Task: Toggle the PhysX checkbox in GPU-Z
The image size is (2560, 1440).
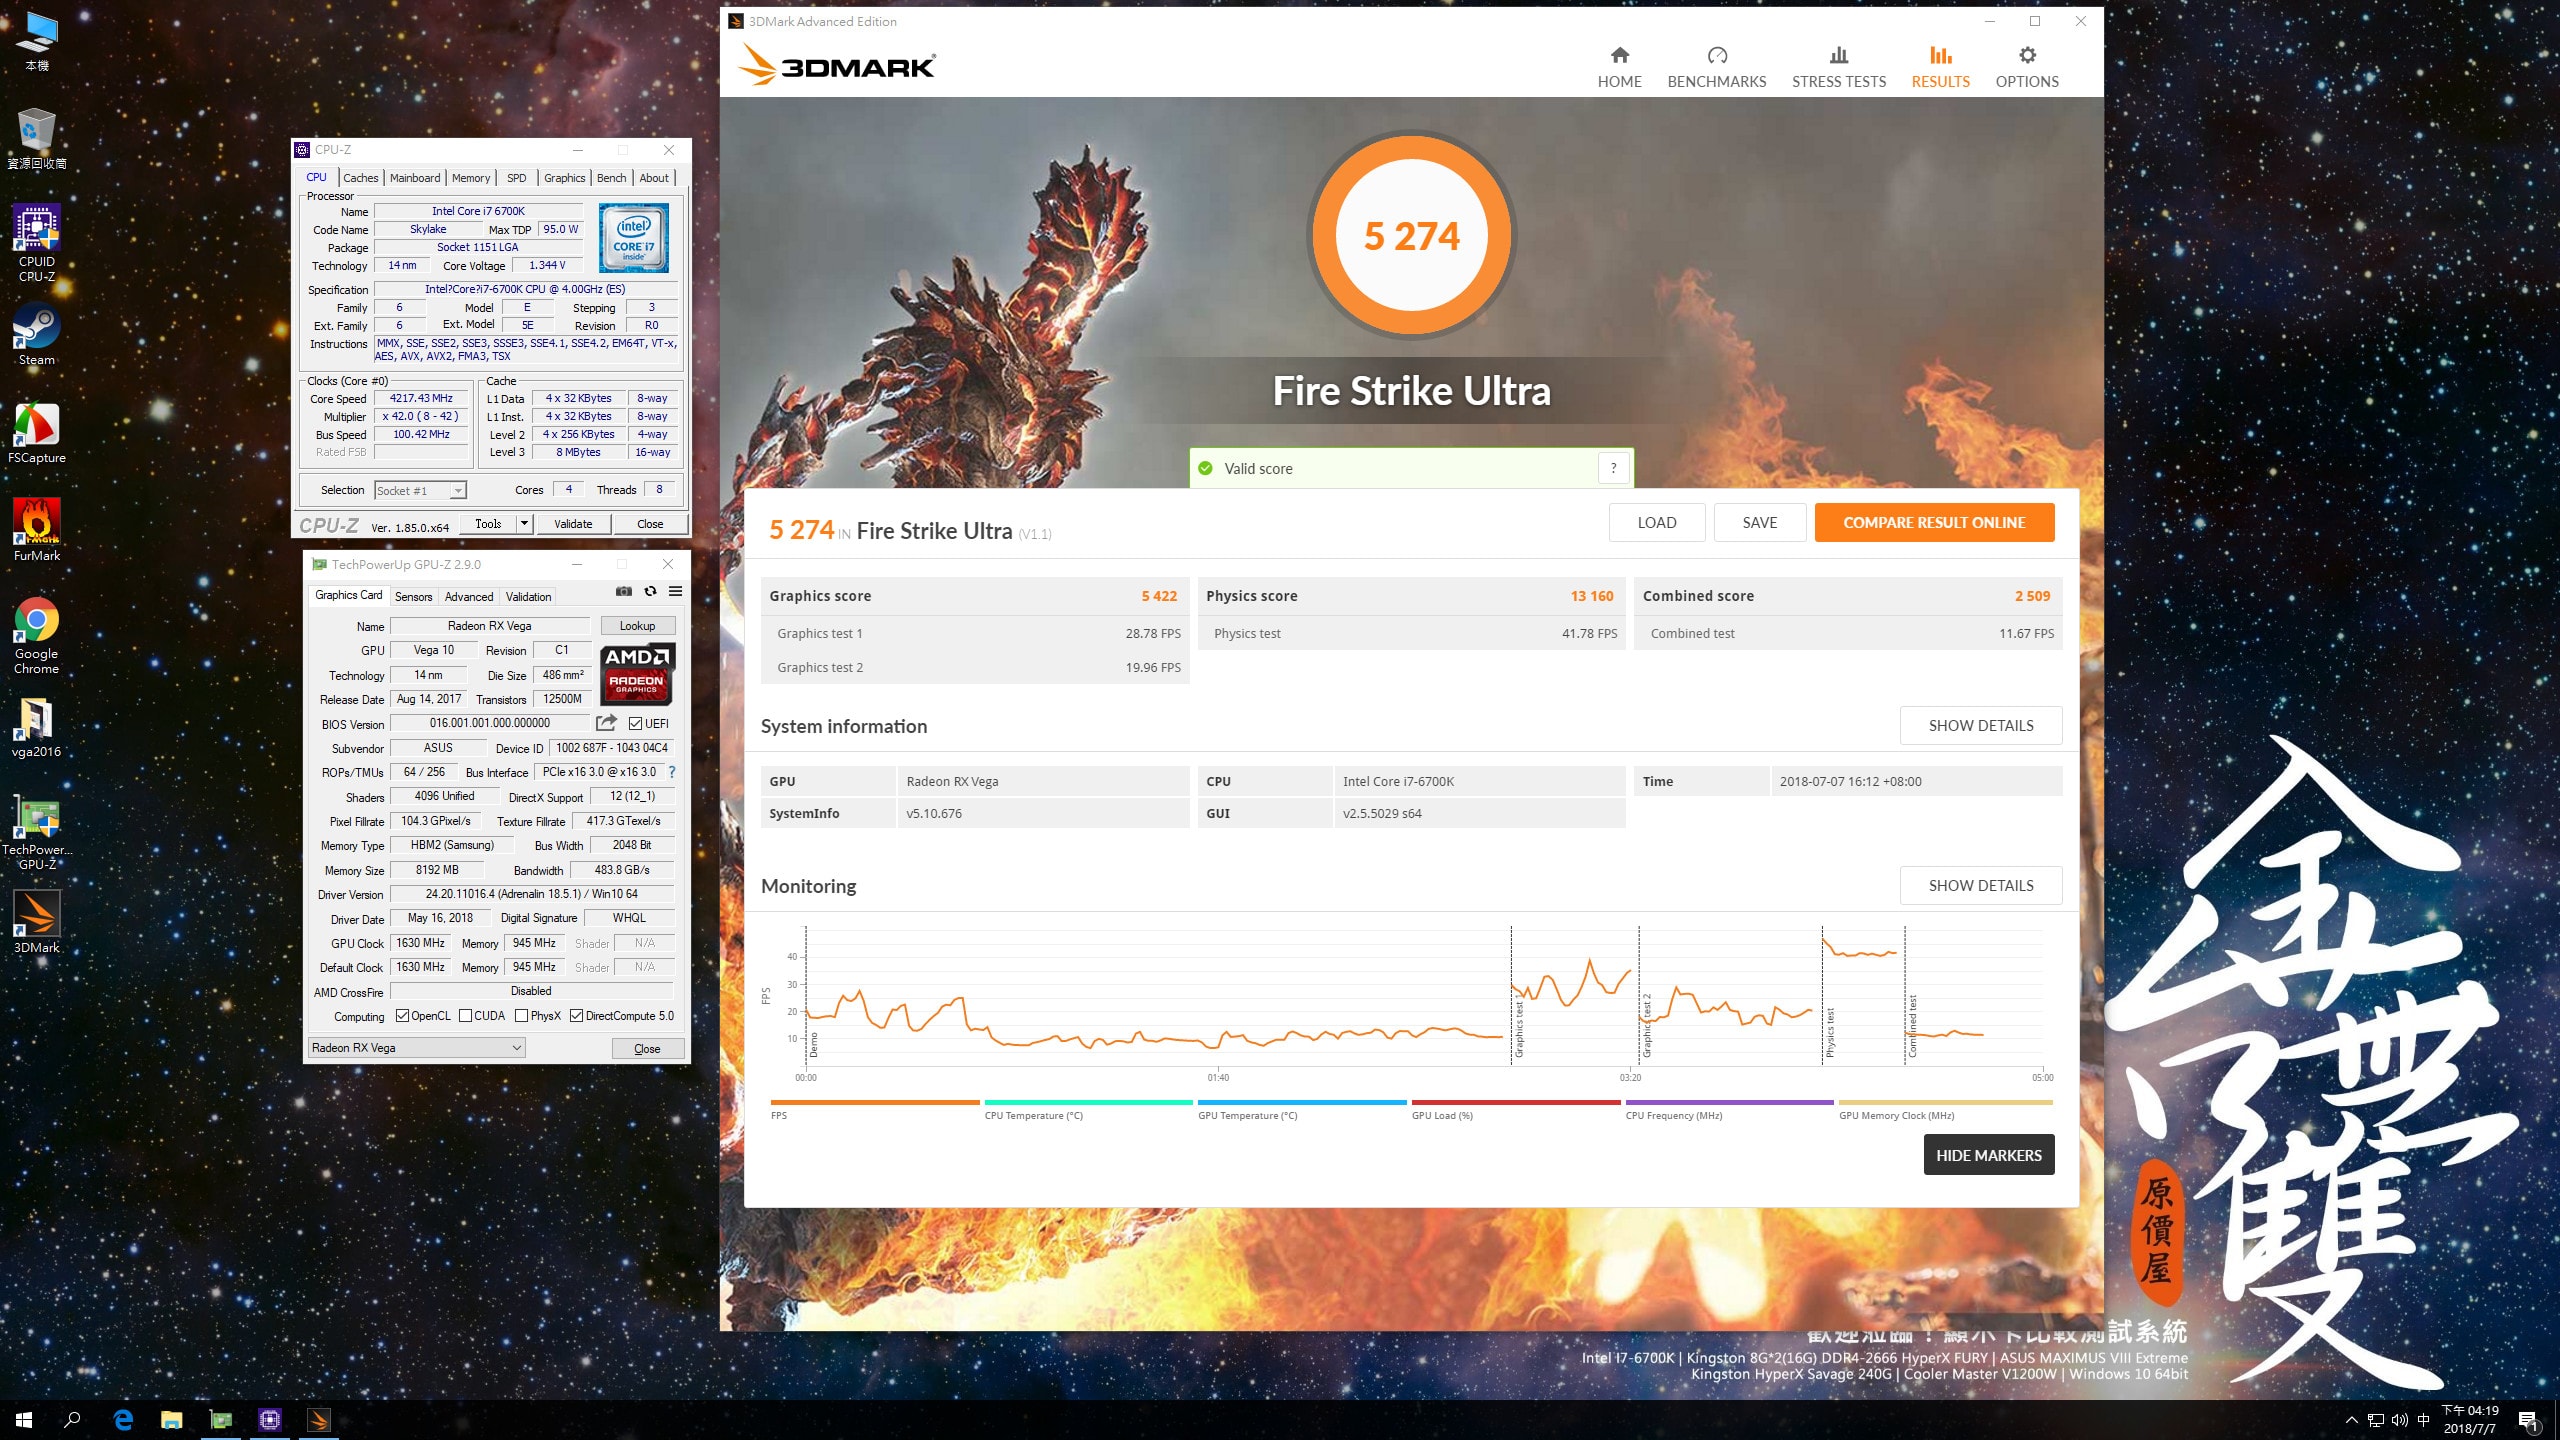Action: click(x=521, y=1016)
